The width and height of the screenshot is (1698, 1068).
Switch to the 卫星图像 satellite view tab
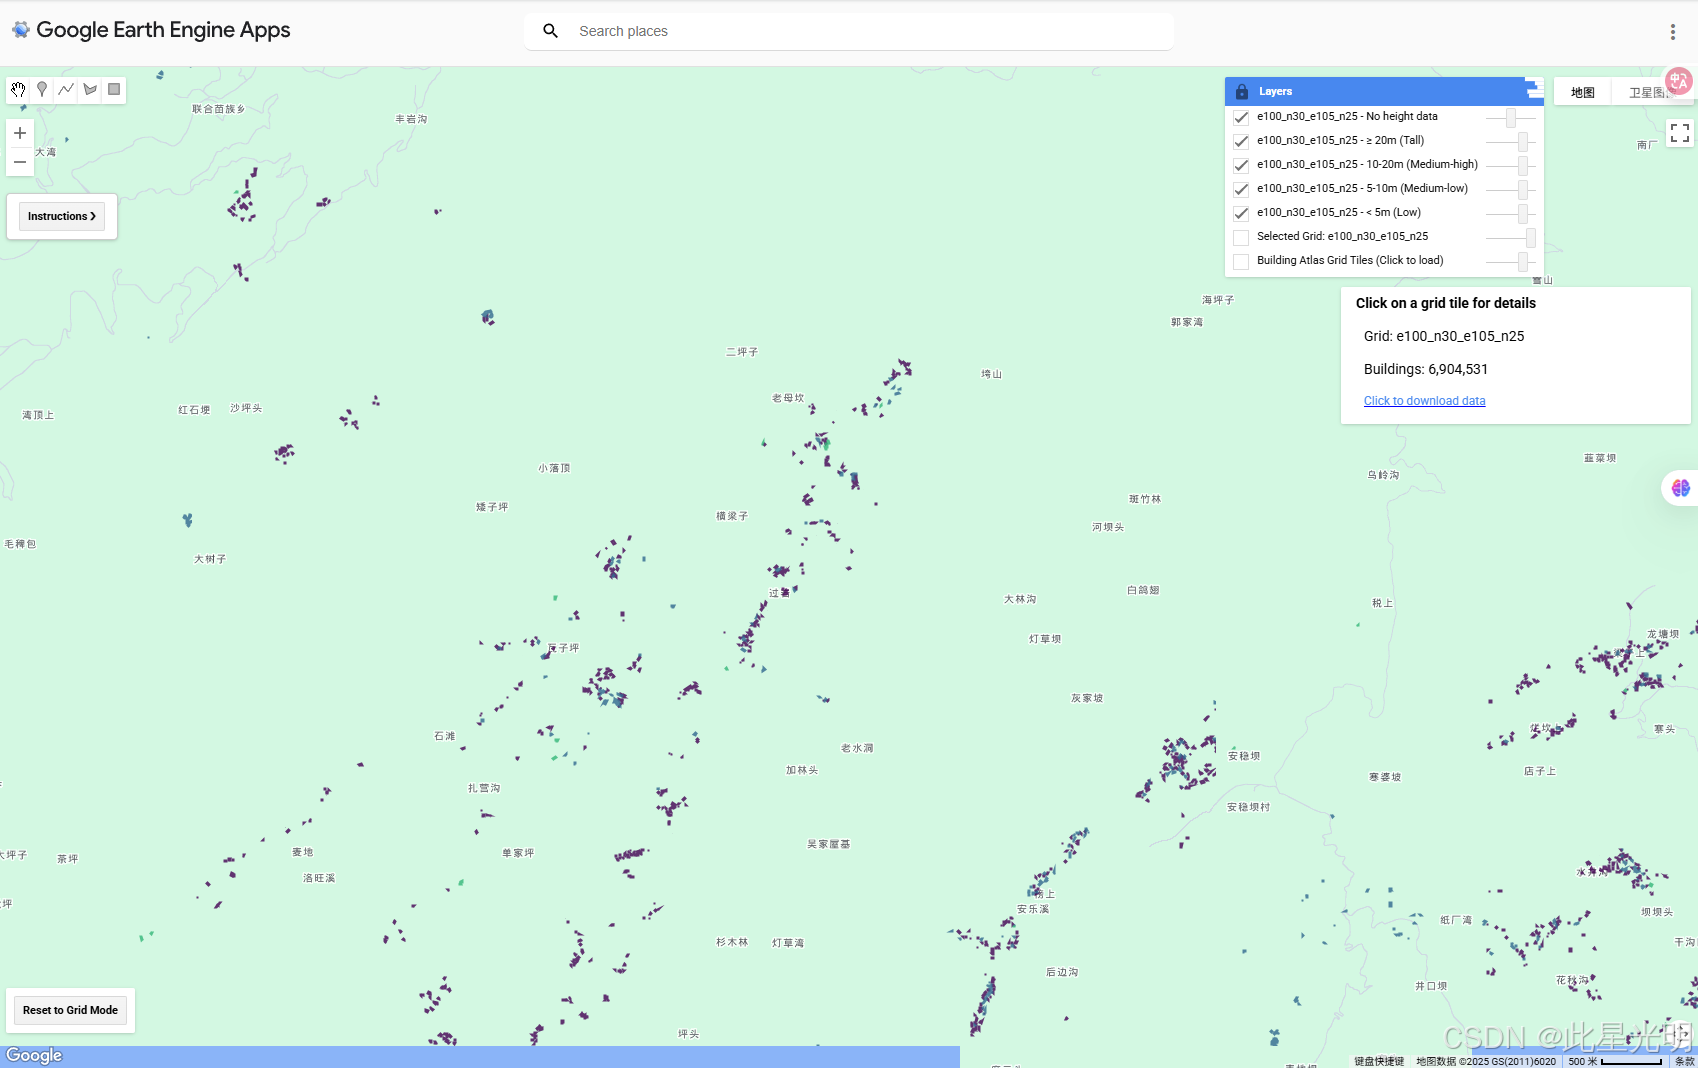point(1650,91)
